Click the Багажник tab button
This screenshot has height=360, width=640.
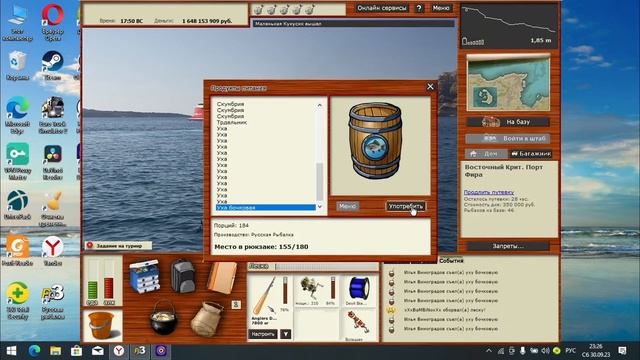[x=531, y=154]
